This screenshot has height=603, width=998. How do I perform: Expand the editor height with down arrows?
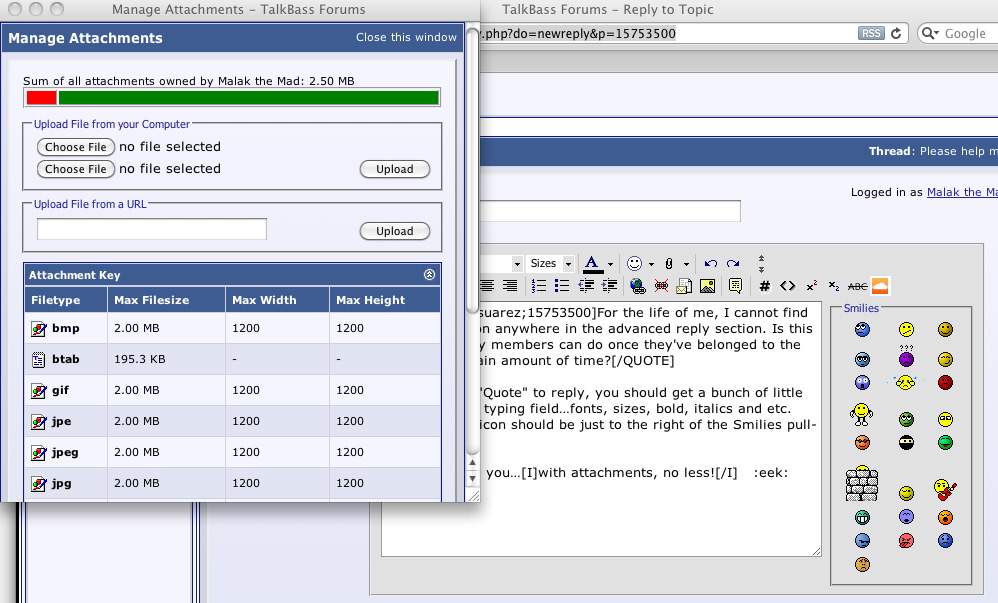coord(761,269)
